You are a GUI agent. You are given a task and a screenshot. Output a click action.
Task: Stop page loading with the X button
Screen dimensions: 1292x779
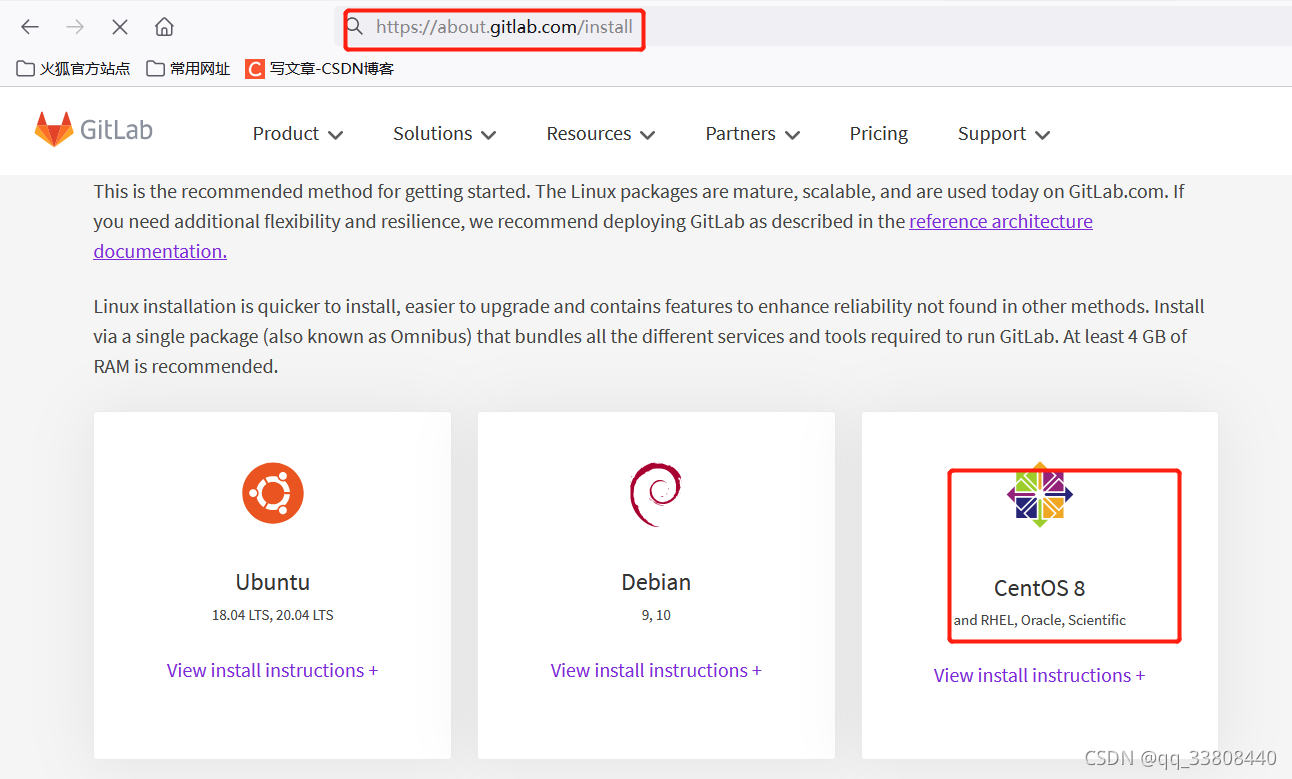(x=120, y=27)
